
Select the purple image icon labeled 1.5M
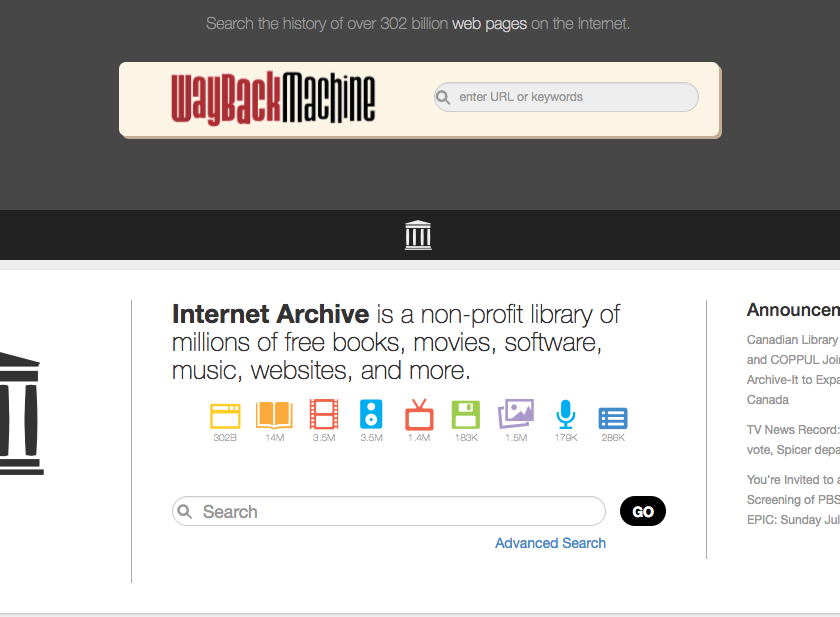[516, 413]
